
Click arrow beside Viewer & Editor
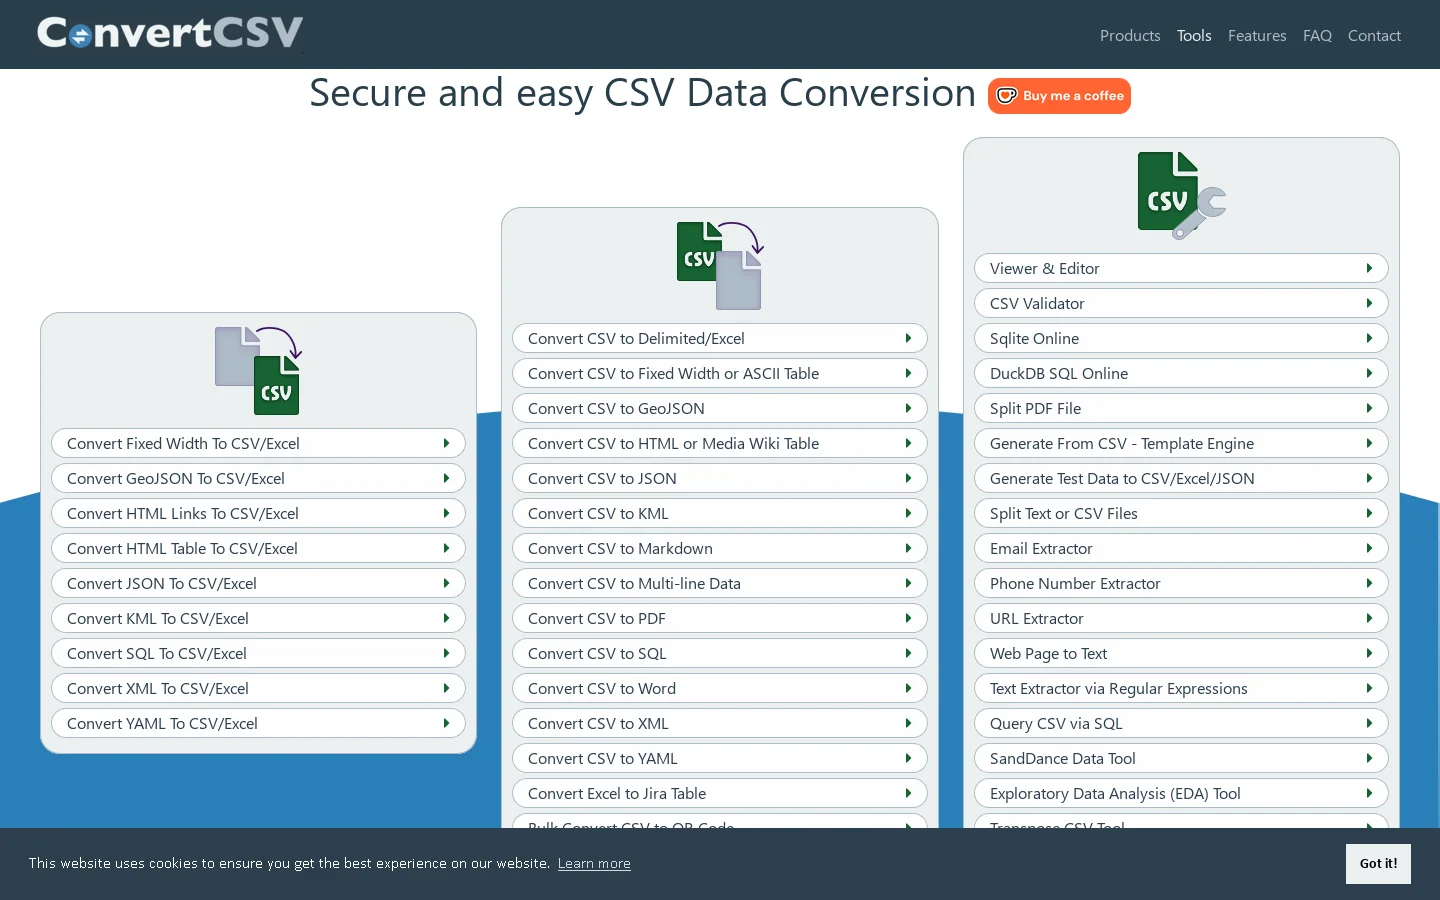point(1369,268)
